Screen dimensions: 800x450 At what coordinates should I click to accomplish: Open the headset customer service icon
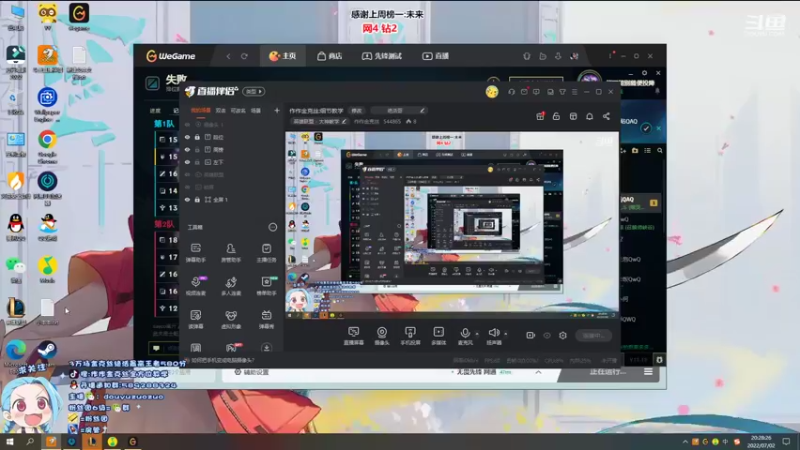pos(511,92)
